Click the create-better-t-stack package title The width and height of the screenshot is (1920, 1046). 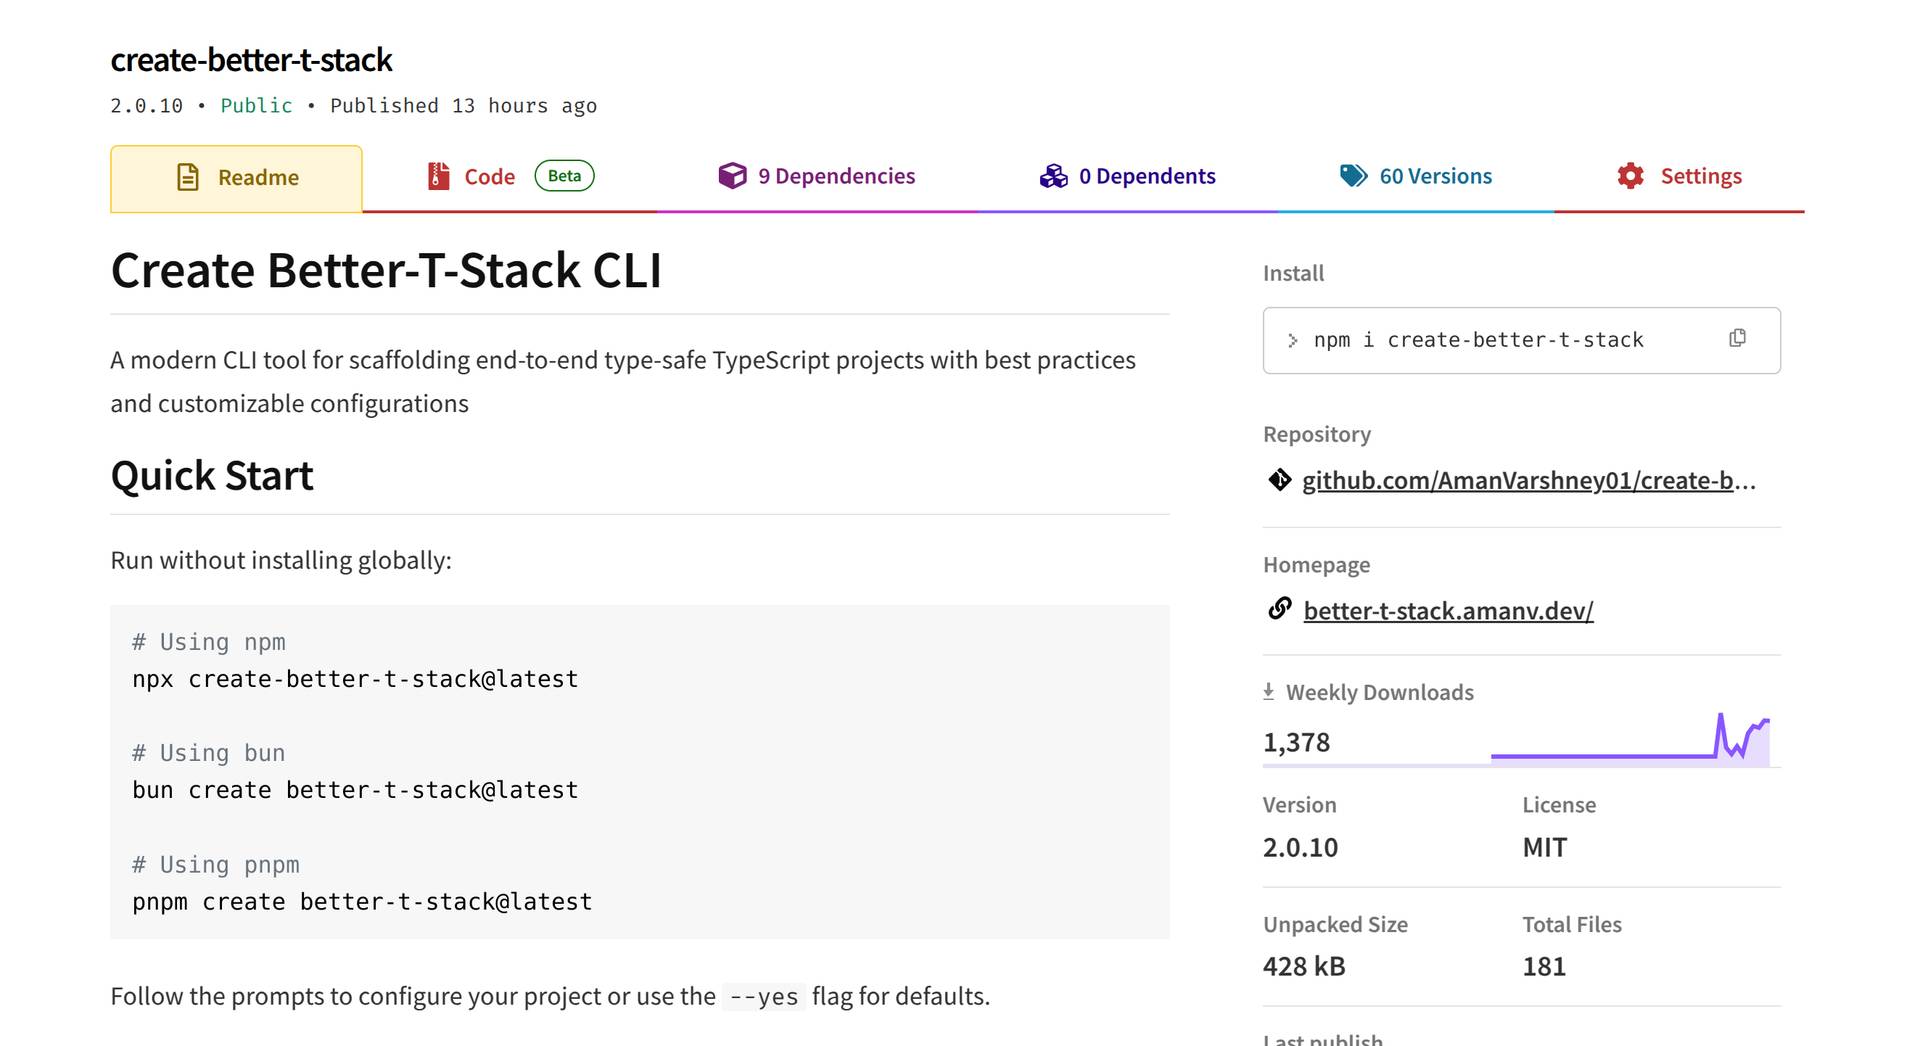251,60
